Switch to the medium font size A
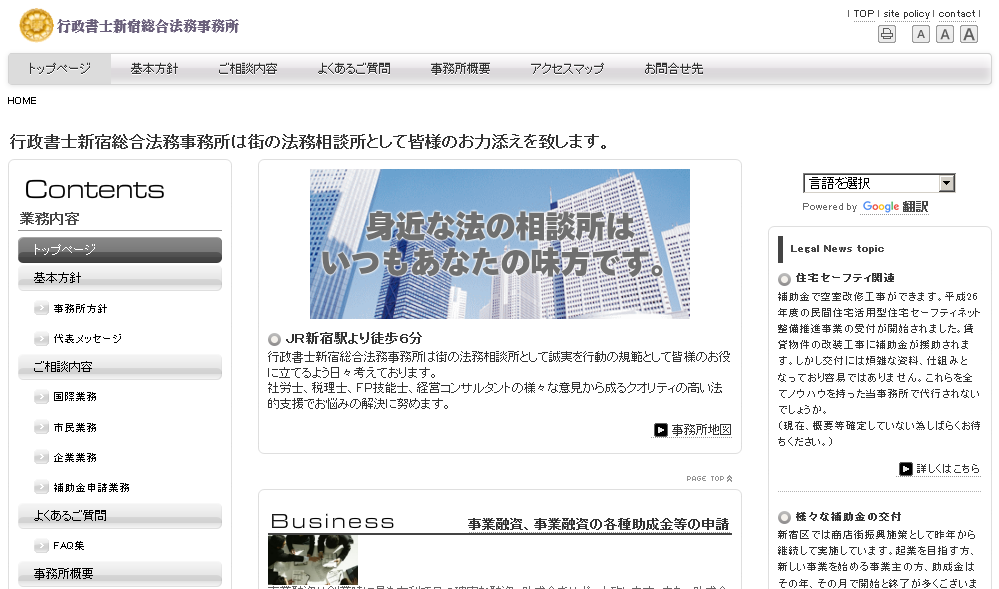Screen dimensions: 999x589 (x=944, y=33)
